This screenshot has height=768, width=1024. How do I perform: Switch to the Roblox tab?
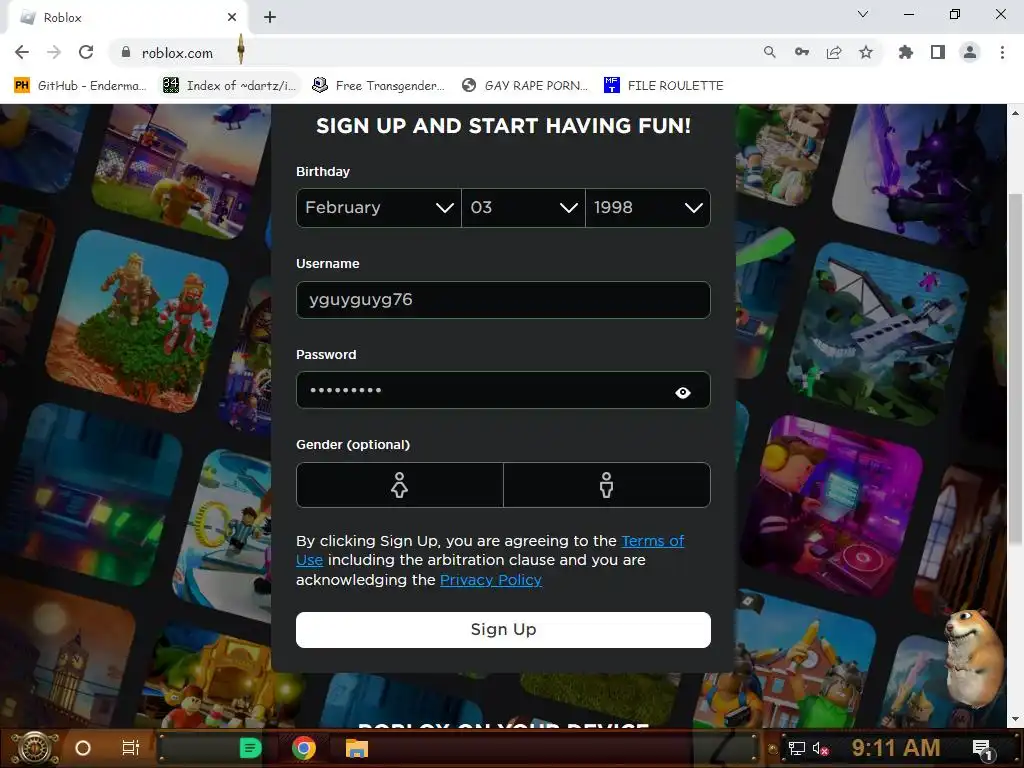(127, 18)
